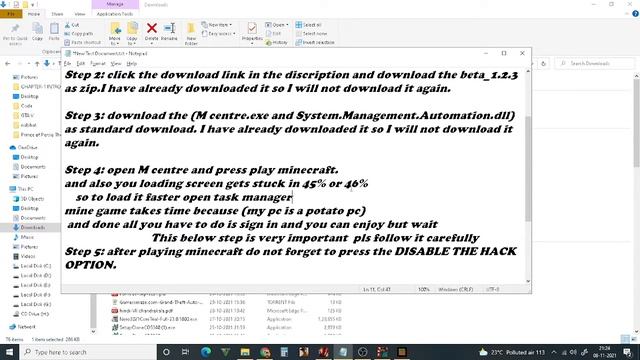Click Notepad scrollbar down arrow
The image size is (640, 360).
pos(528,281)
